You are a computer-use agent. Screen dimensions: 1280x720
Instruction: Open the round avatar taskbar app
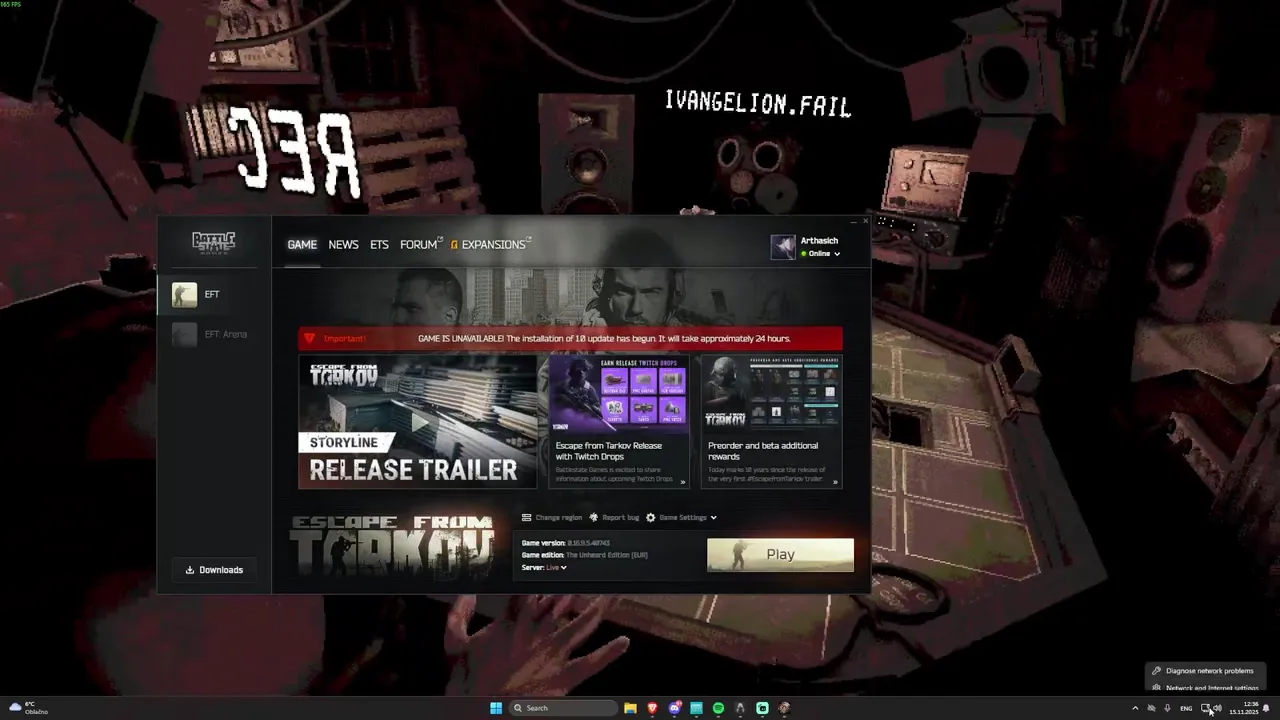(x=784, y=708)
